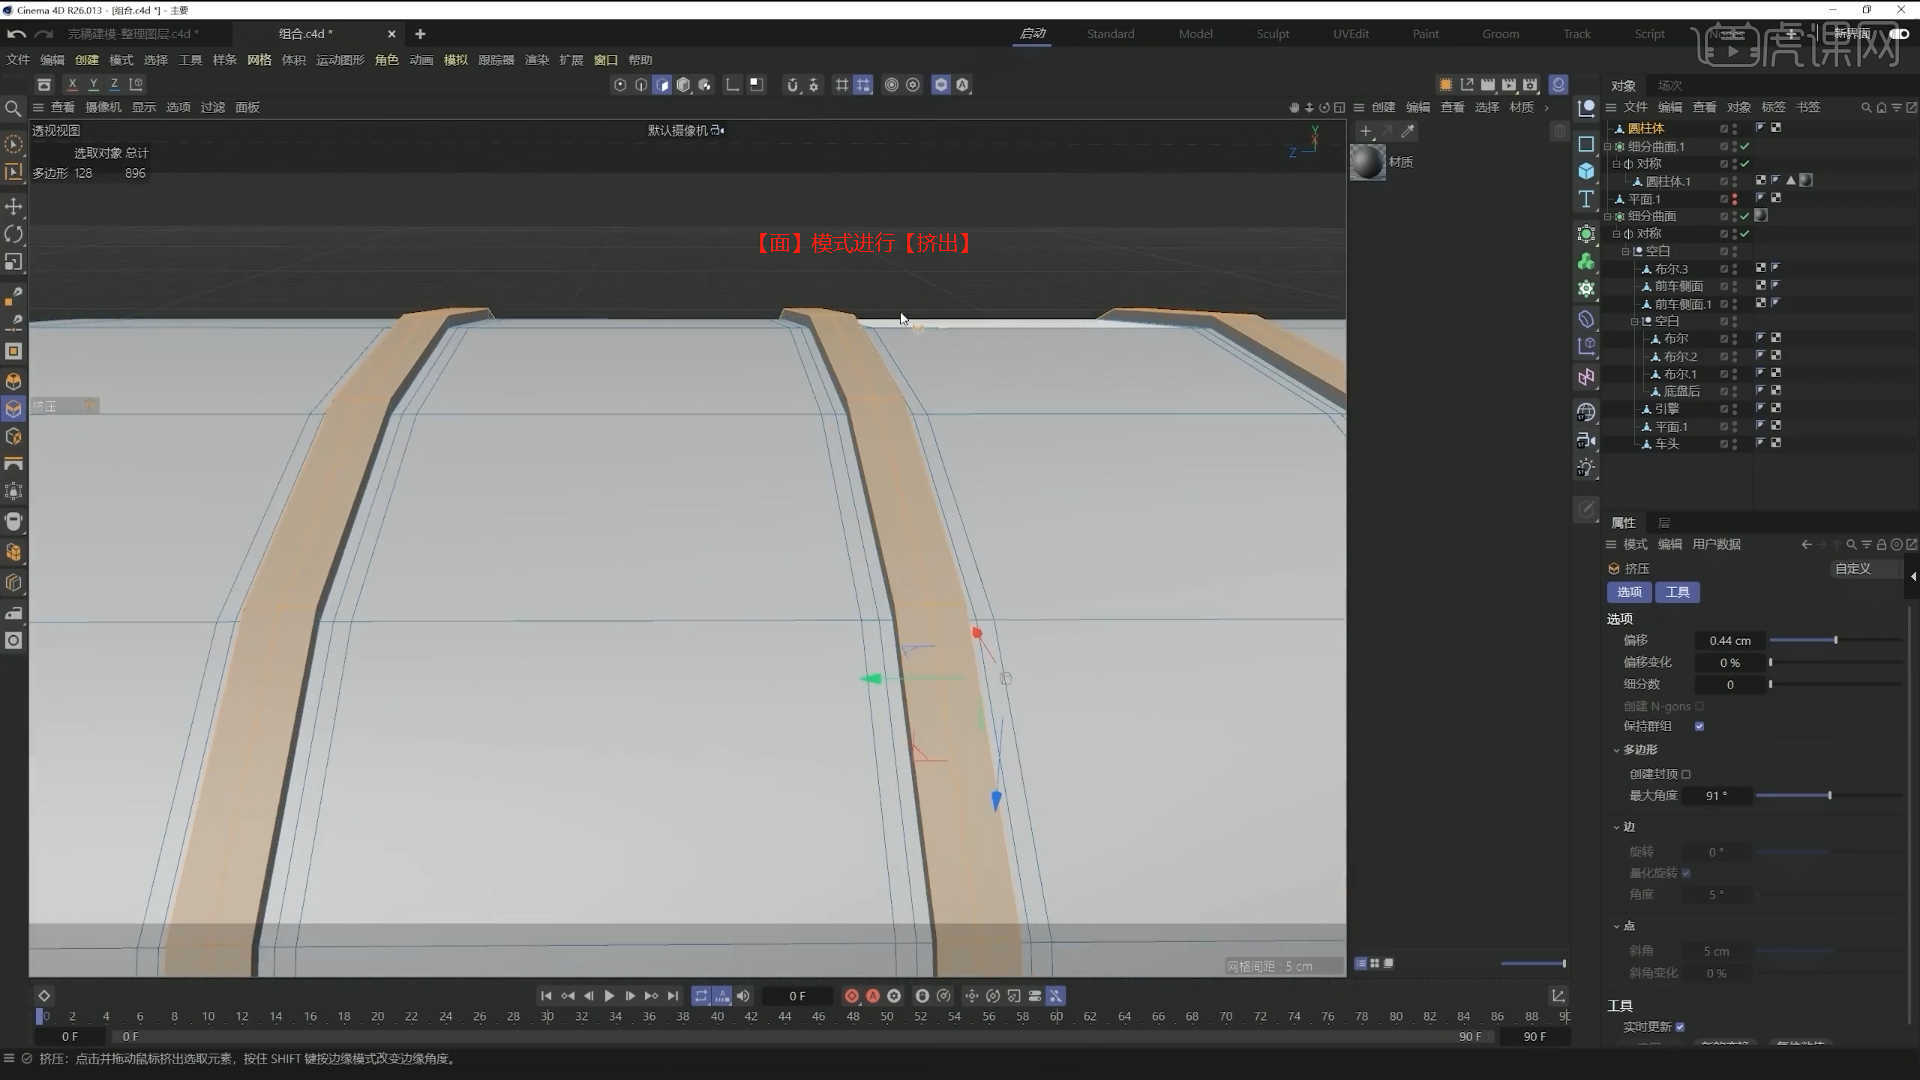Switch to Edges mode icon
The width and height of the screenshot is (1920, 1080).
click(x=641, y=85)
